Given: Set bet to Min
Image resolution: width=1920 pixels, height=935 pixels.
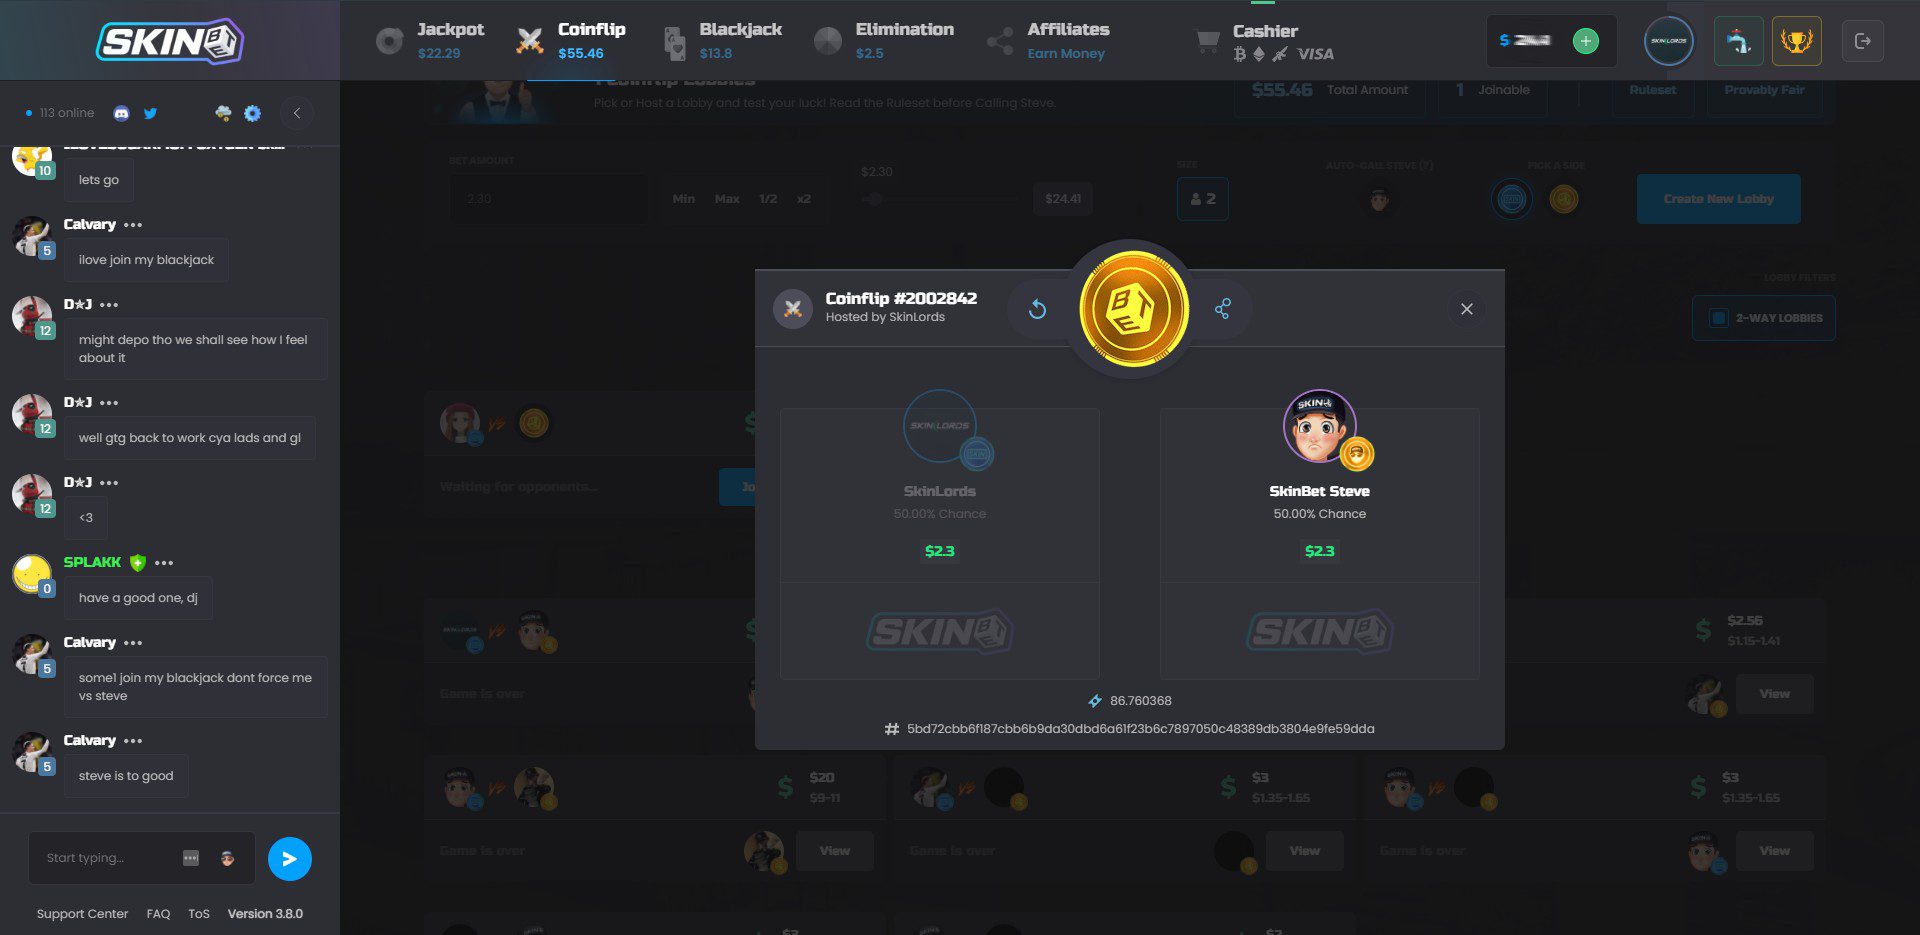Looking at the screenshot, I should point(683,199).
